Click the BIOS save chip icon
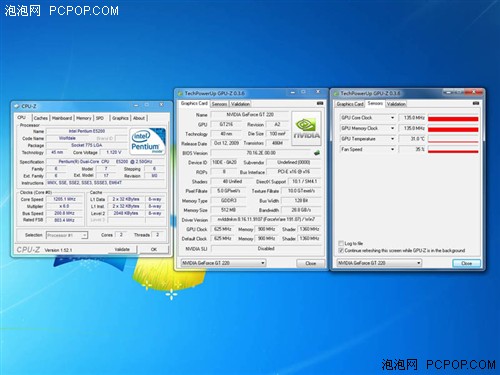The height and width of the screenshot is (375, 500). pos(317,153)
